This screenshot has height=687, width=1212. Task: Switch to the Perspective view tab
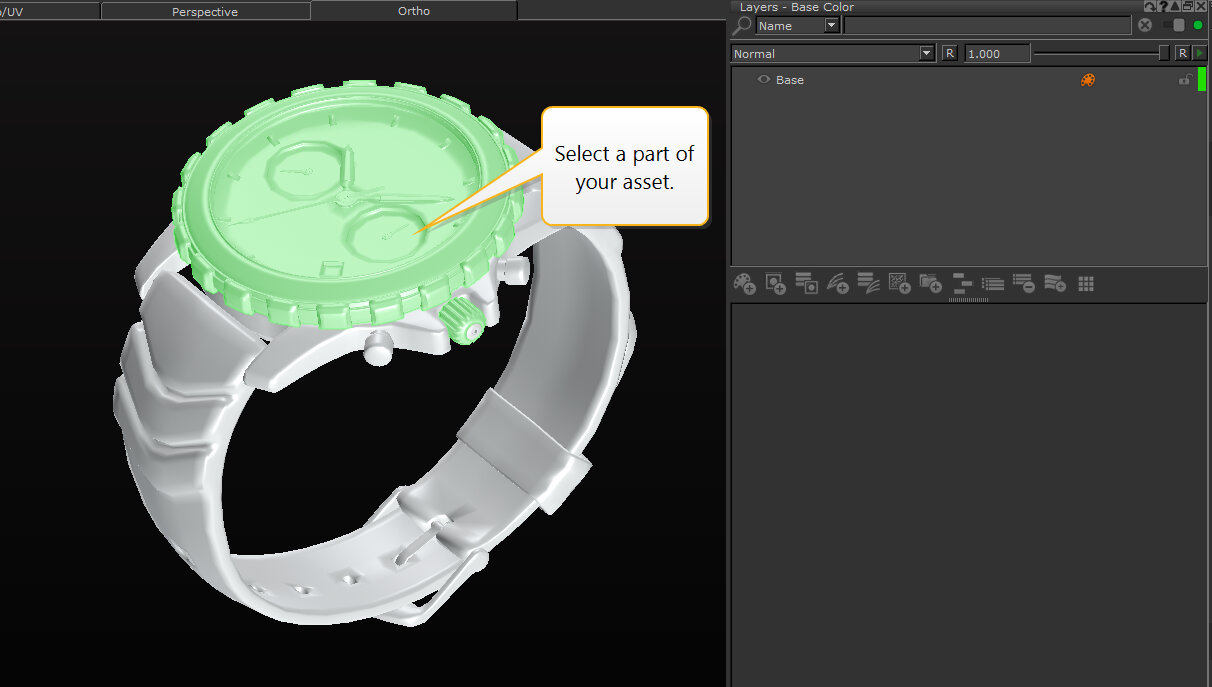click(205, 11)
